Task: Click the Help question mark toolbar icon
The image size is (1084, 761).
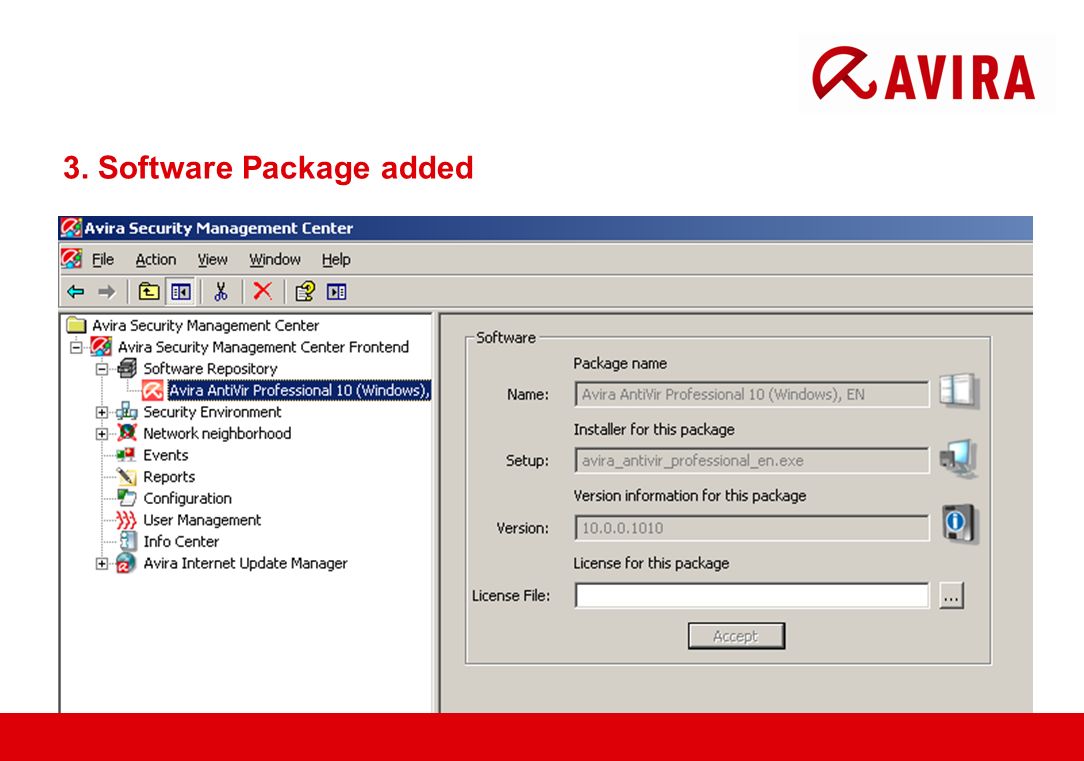Action: pos(305,292)
